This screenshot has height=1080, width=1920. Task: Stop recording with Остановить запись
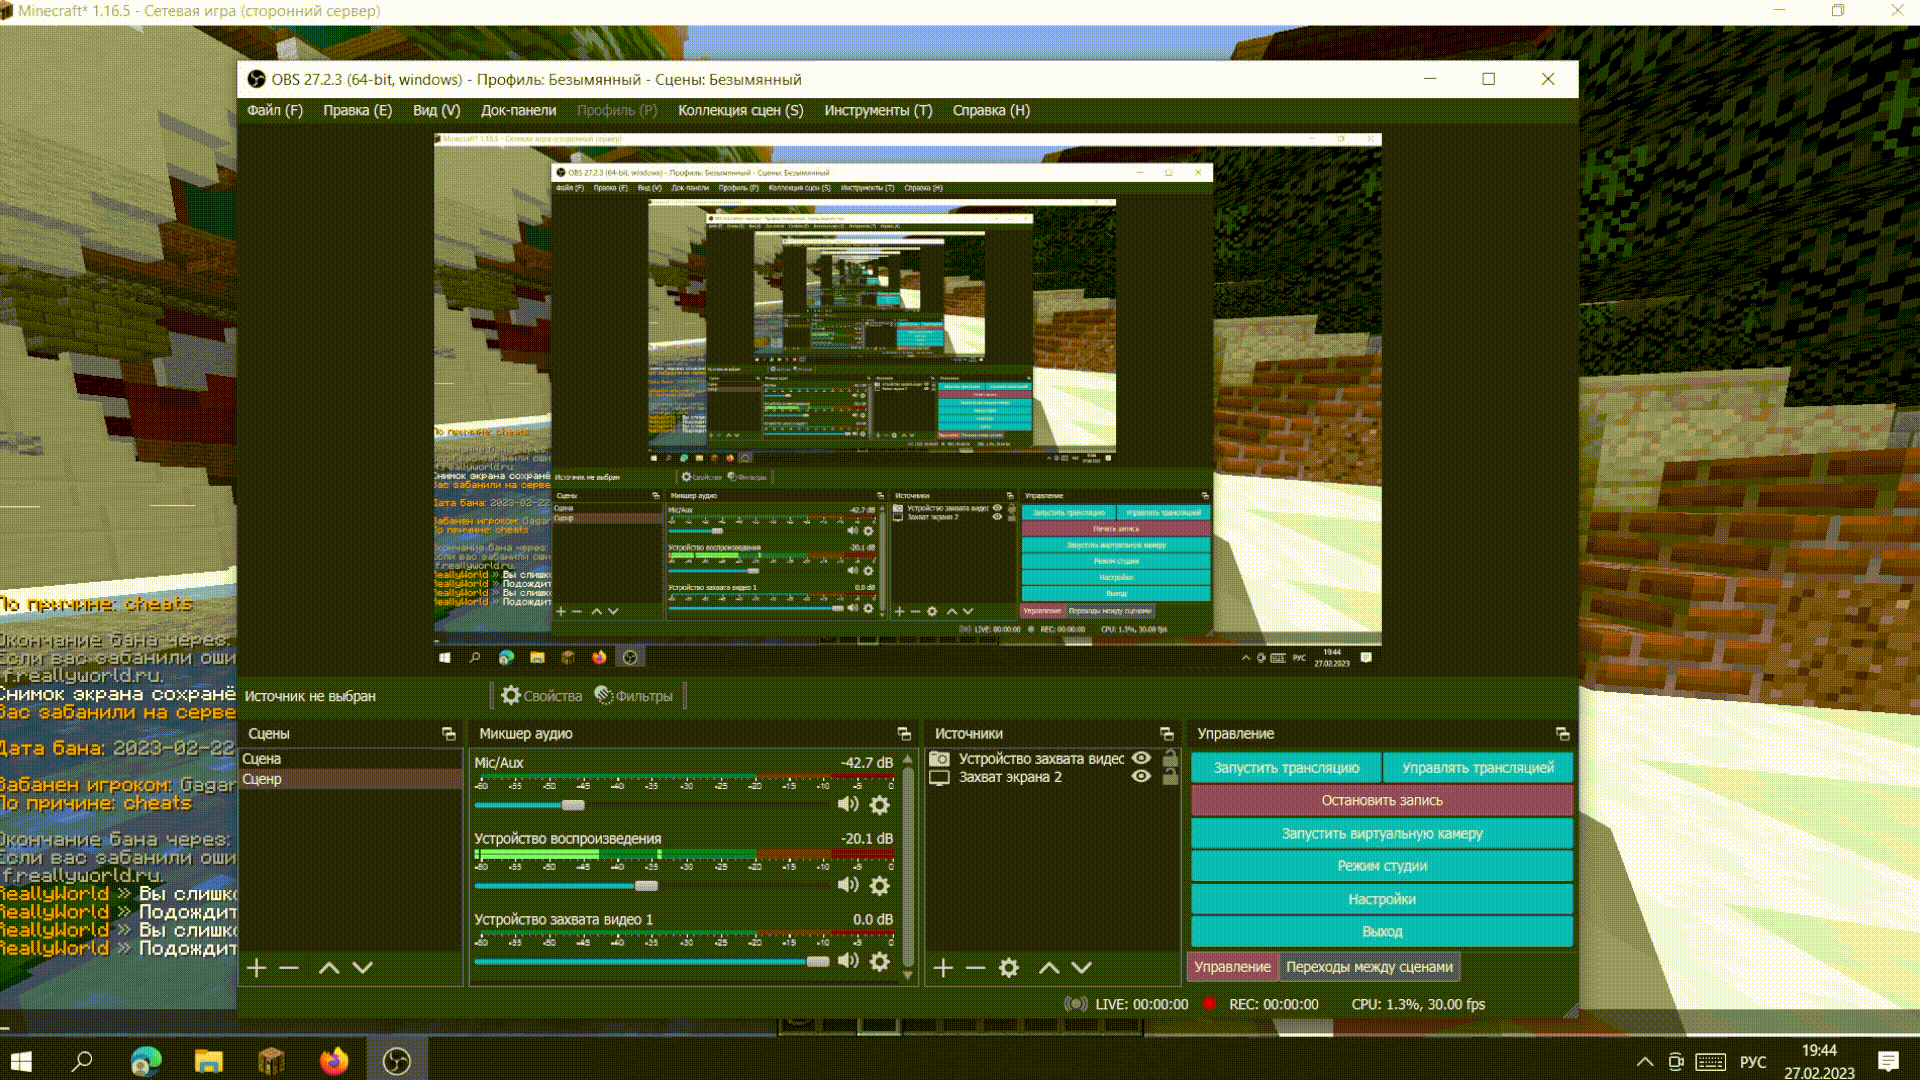(x=1382, y=800)
